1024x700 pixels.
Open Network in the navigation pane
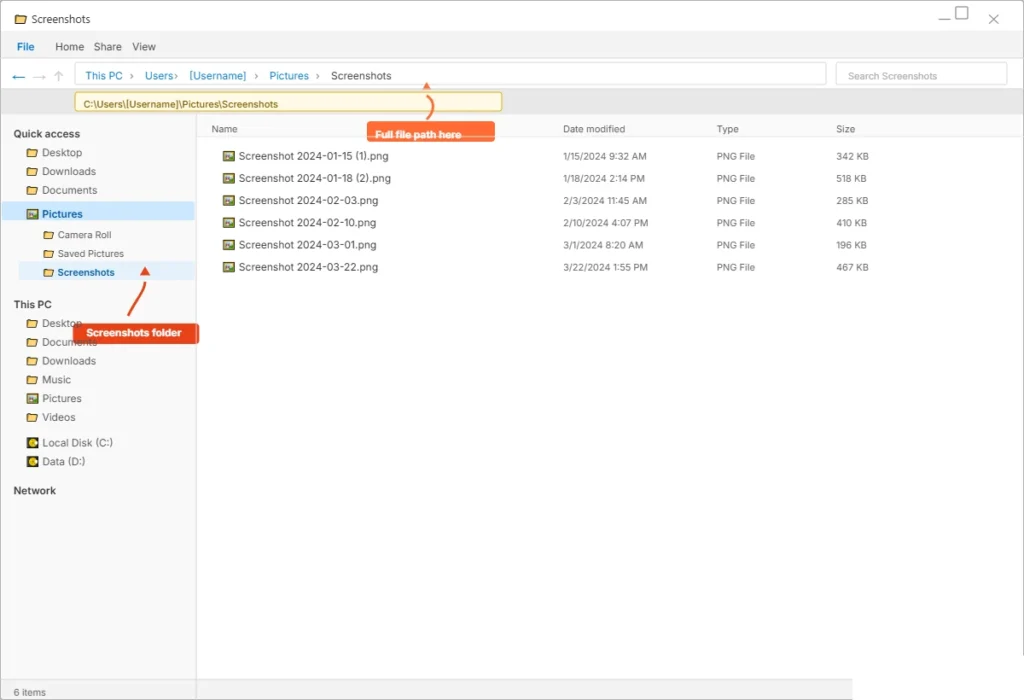35,491
